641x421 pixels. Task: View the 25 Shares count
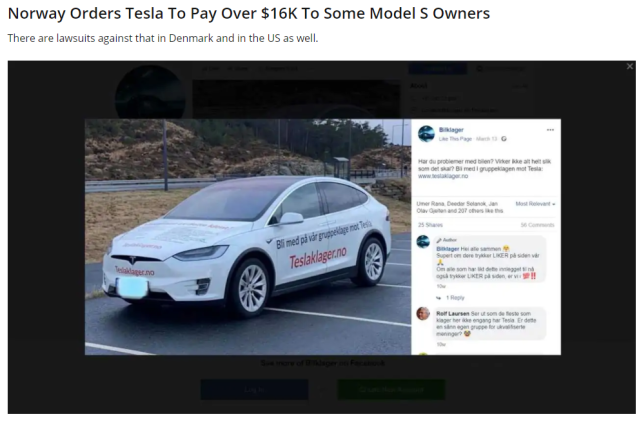[x=430, y=225]
